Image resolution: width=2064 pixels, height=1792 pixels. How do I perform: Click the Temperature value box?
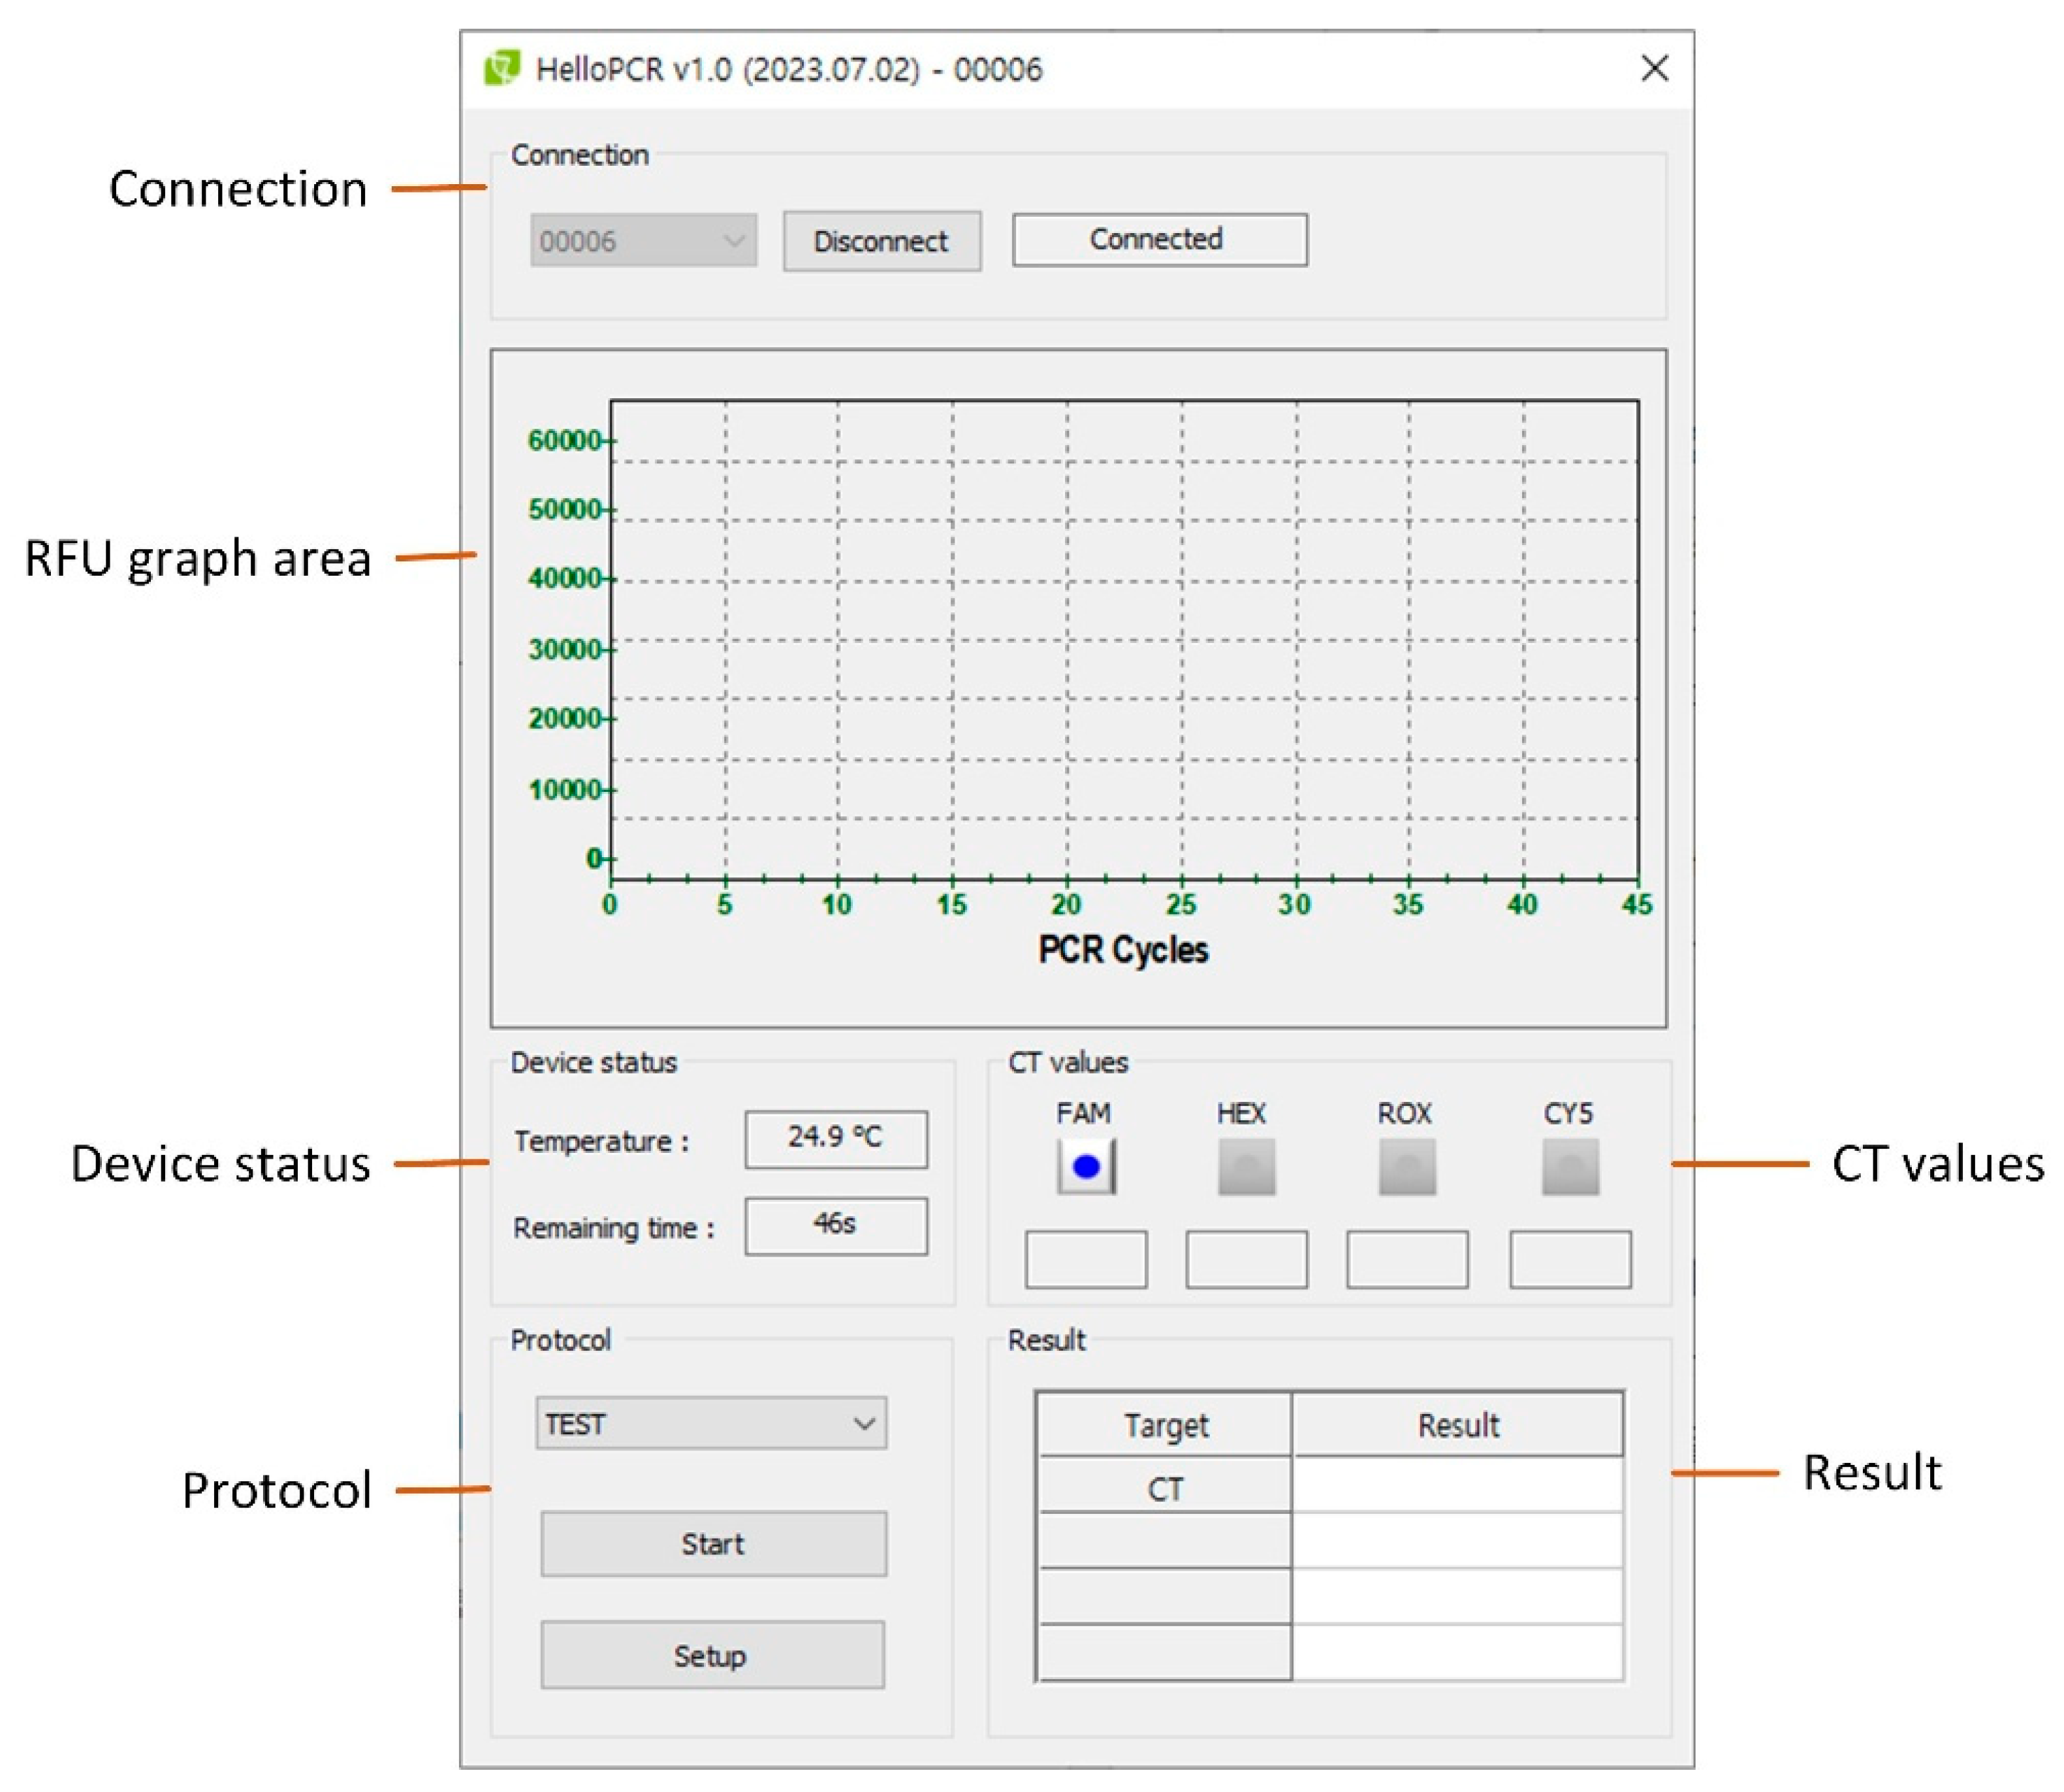[836, 1139]
